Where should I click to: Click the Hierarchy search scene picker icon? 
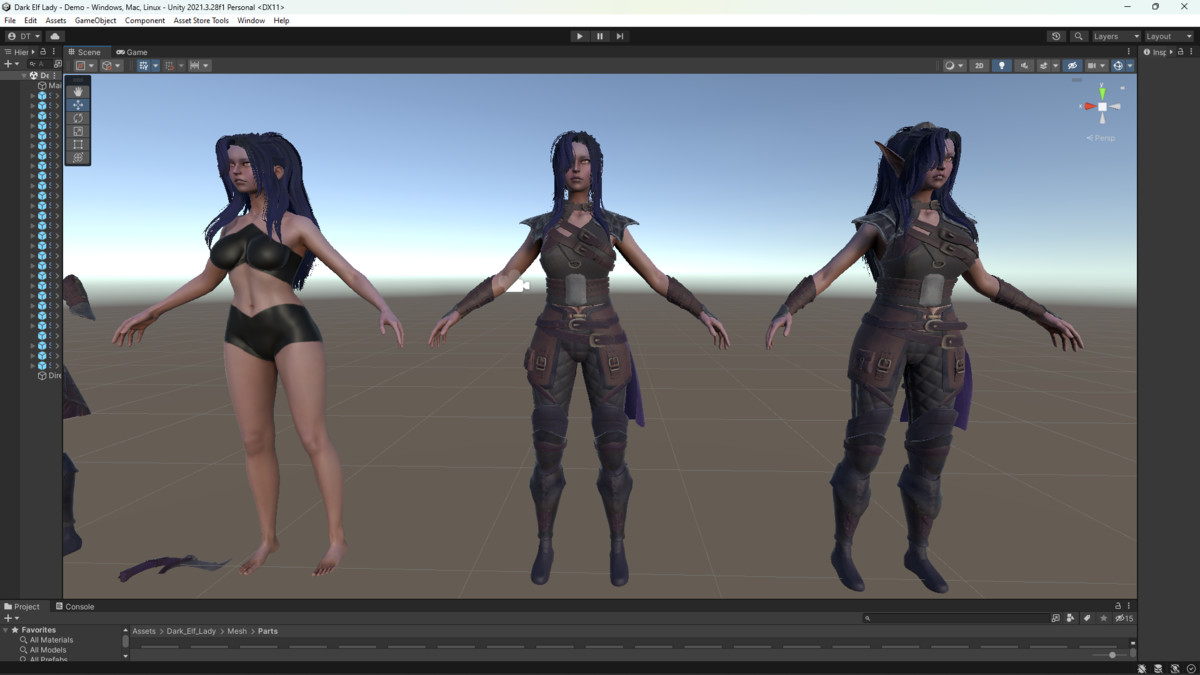click(57, 64)
